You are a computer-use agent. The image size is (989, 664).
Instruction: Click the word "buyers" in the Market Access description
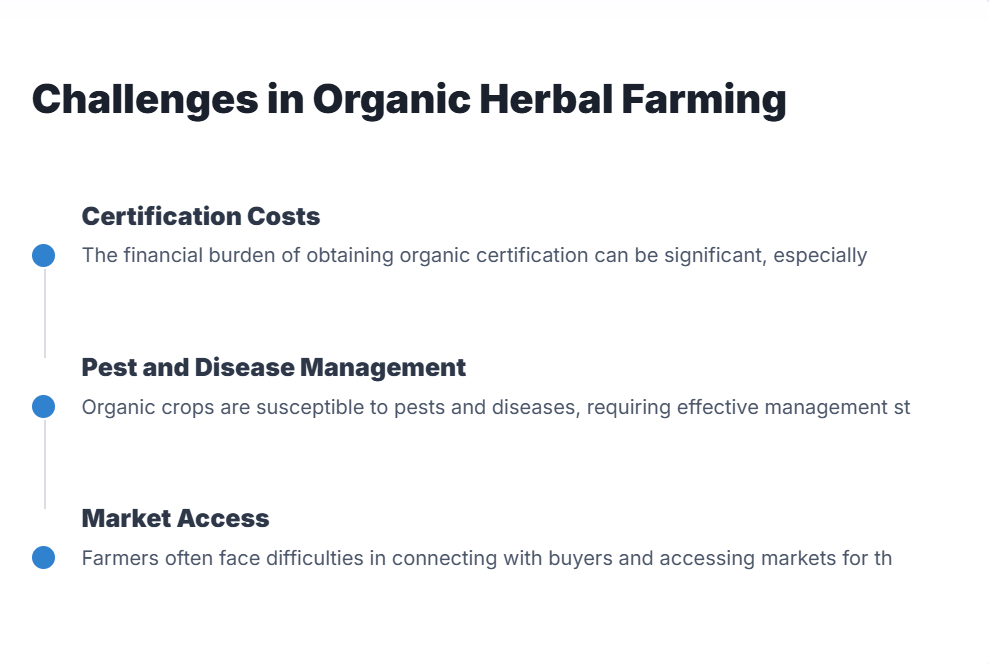tap(581, 558)
